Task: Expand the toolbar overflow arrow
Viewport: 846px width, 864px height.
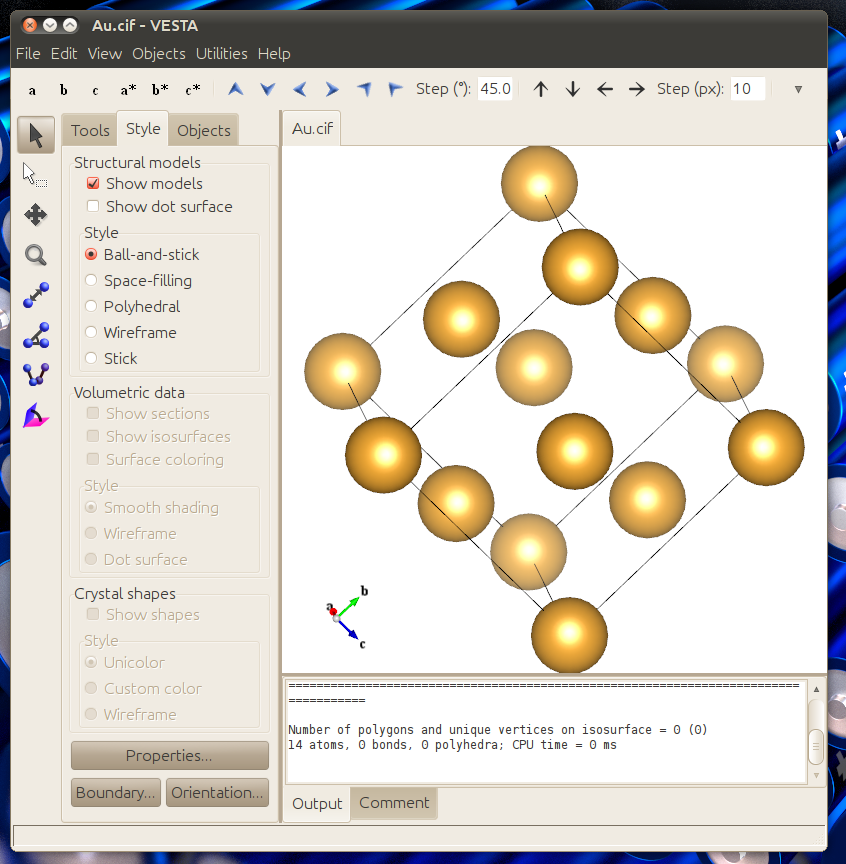Action: pyautogui.click(x=798, y=89)
